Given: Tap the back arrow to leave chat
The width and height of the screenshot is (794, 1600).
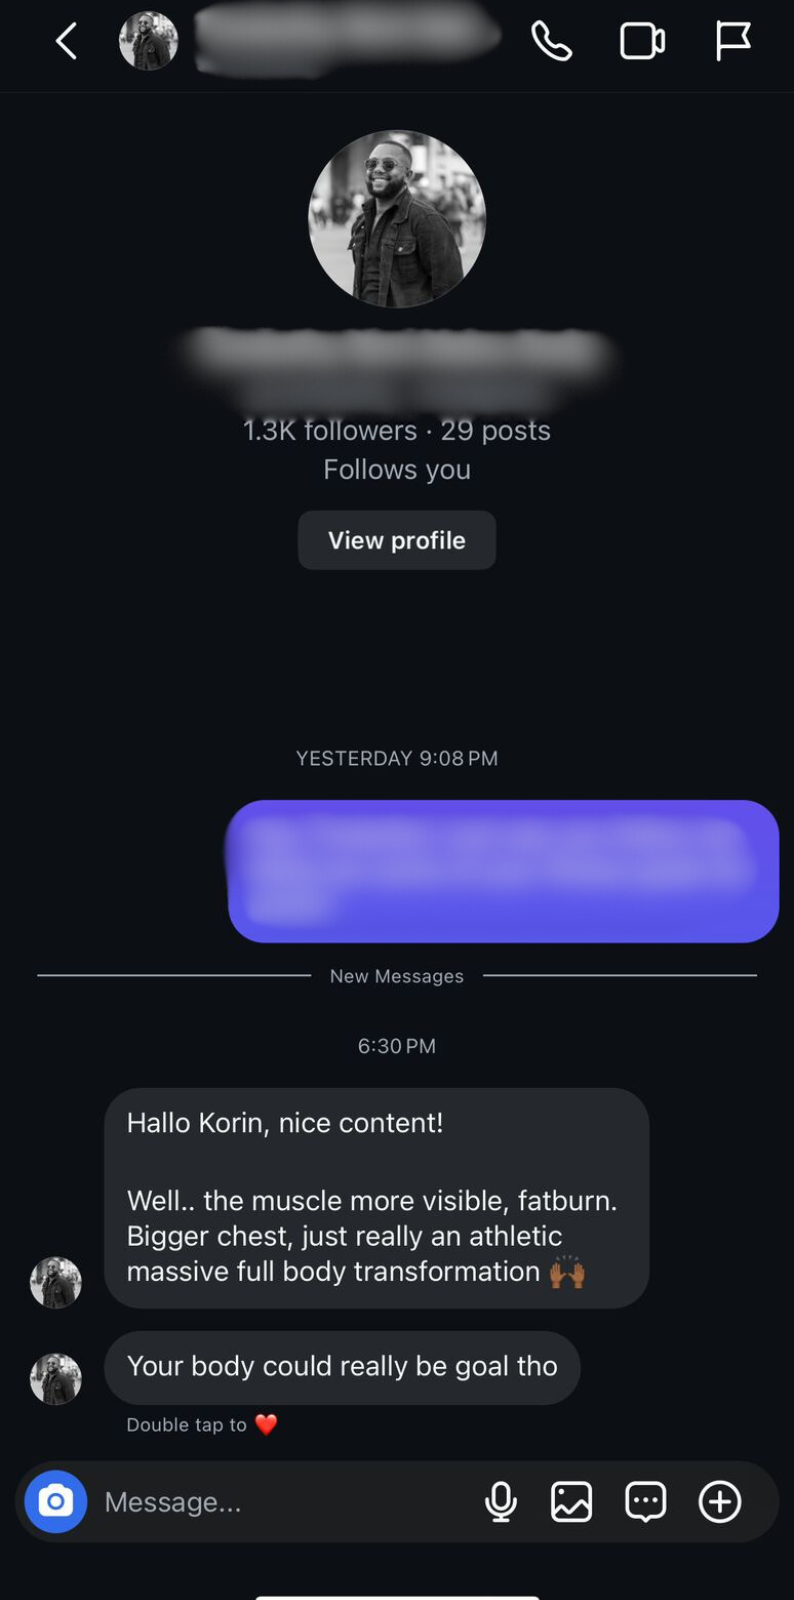Looking at the screenshot, I should pos(66,42).
